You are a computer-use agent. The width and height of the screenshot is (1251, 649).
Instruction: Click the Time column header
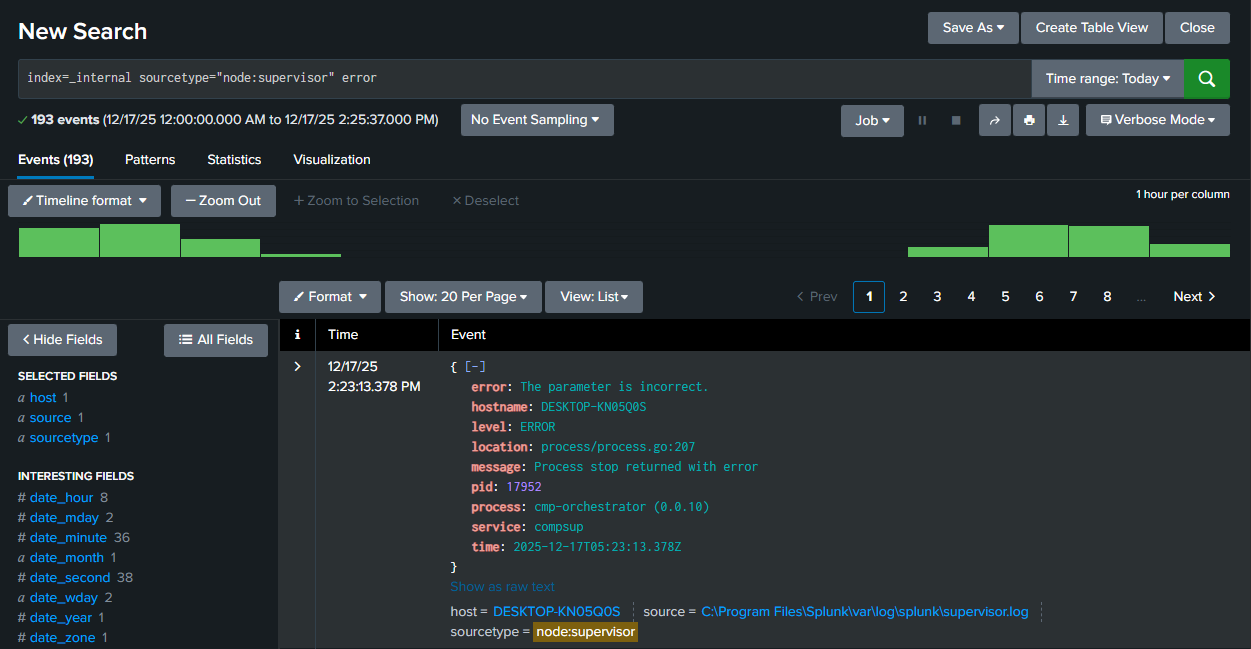click(343, 335)
